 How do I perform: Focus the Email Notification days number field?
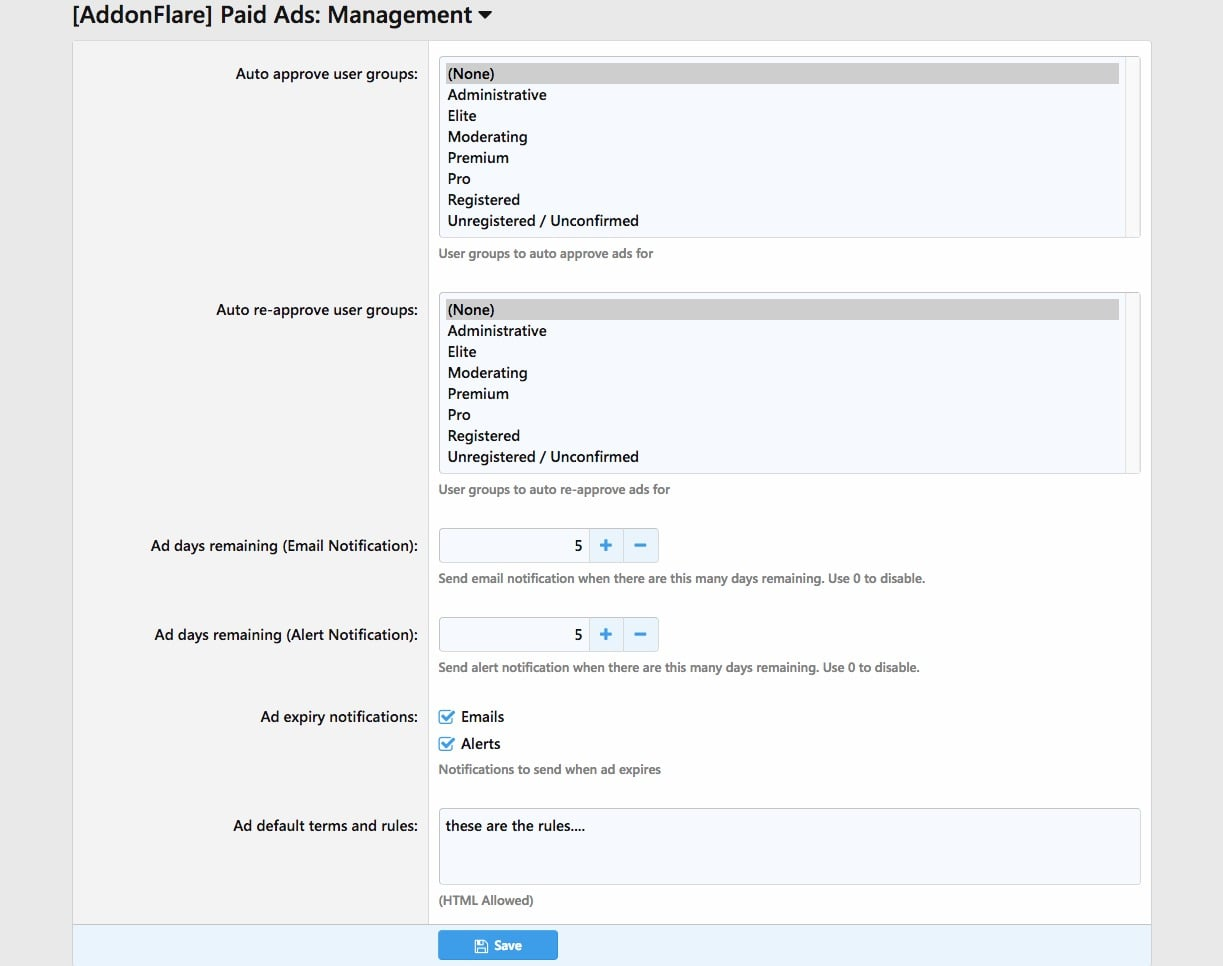point(514,546)
